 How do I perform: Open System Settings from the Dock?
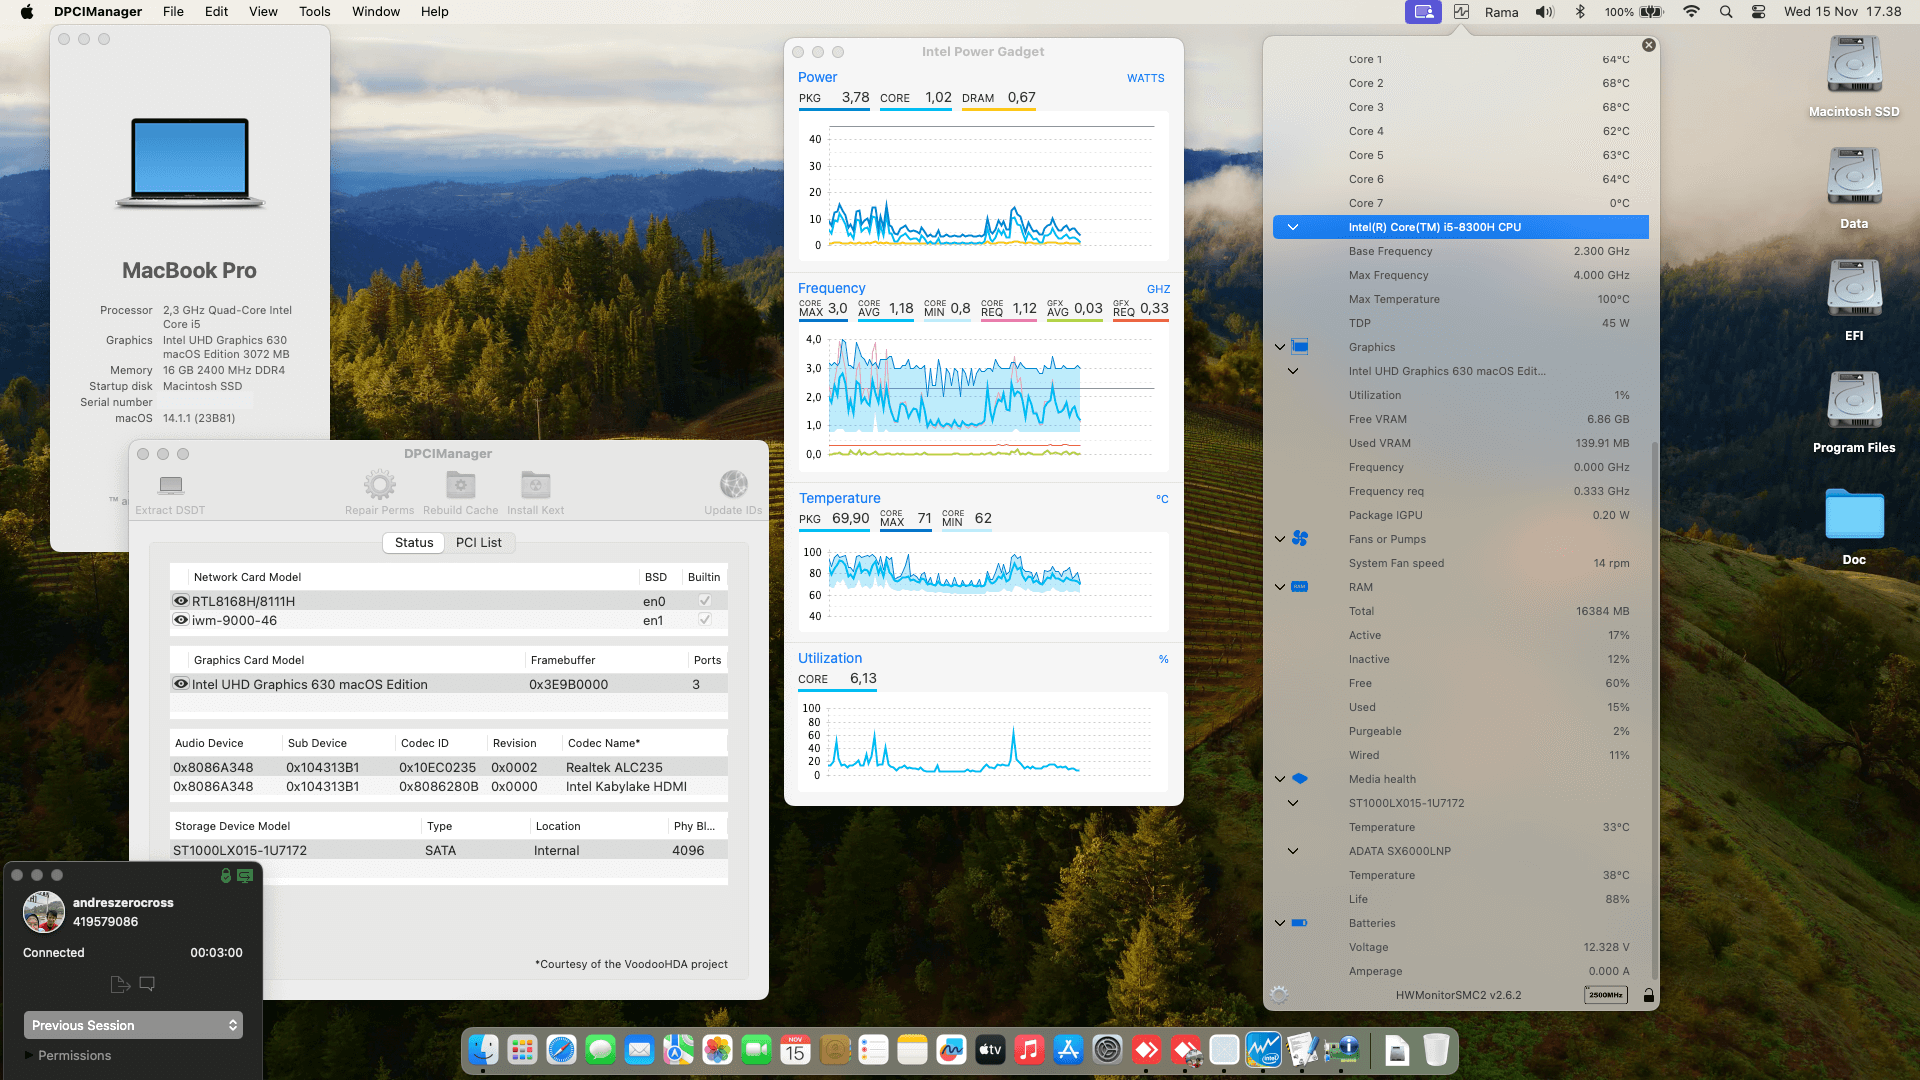(x=1107, y=1049)
